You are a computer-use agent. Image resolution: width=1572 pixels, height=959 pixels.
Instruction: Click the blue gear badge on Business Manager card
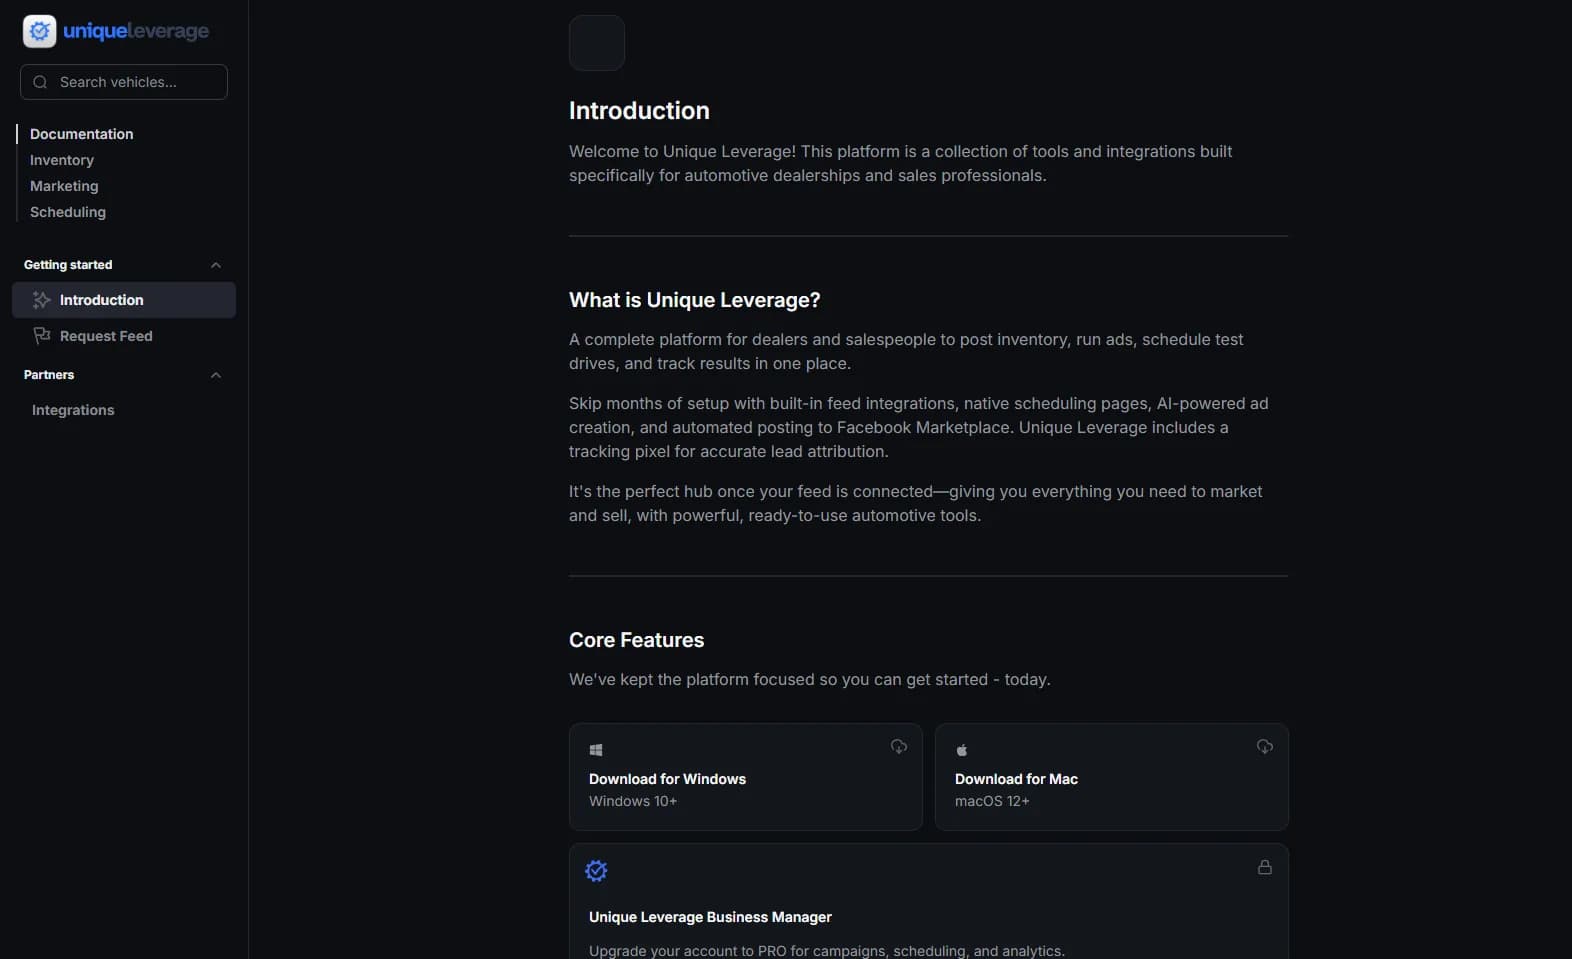coord(596,871)
